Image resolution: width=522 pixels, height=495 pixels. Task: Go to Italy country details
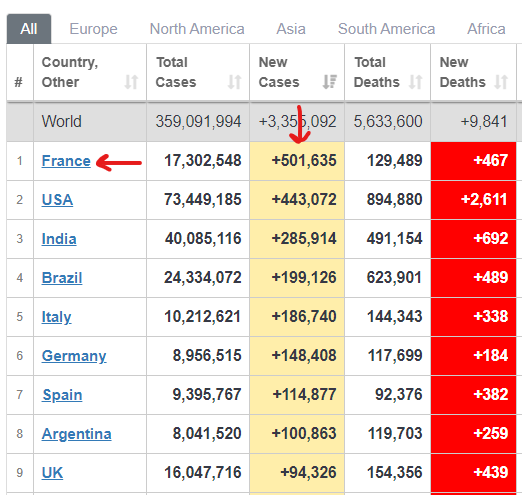pyautogui.click(x=56, y=317)
